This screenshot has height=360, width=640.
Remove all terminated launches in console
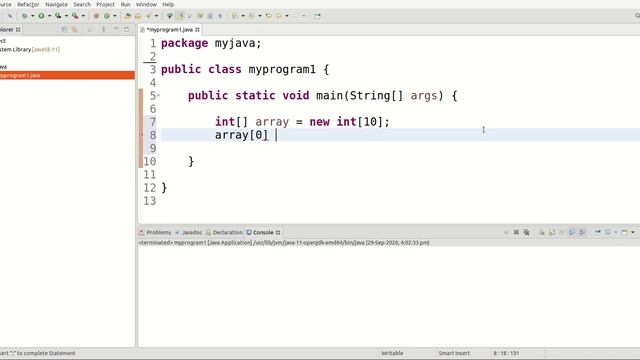[x=526, y=232]
